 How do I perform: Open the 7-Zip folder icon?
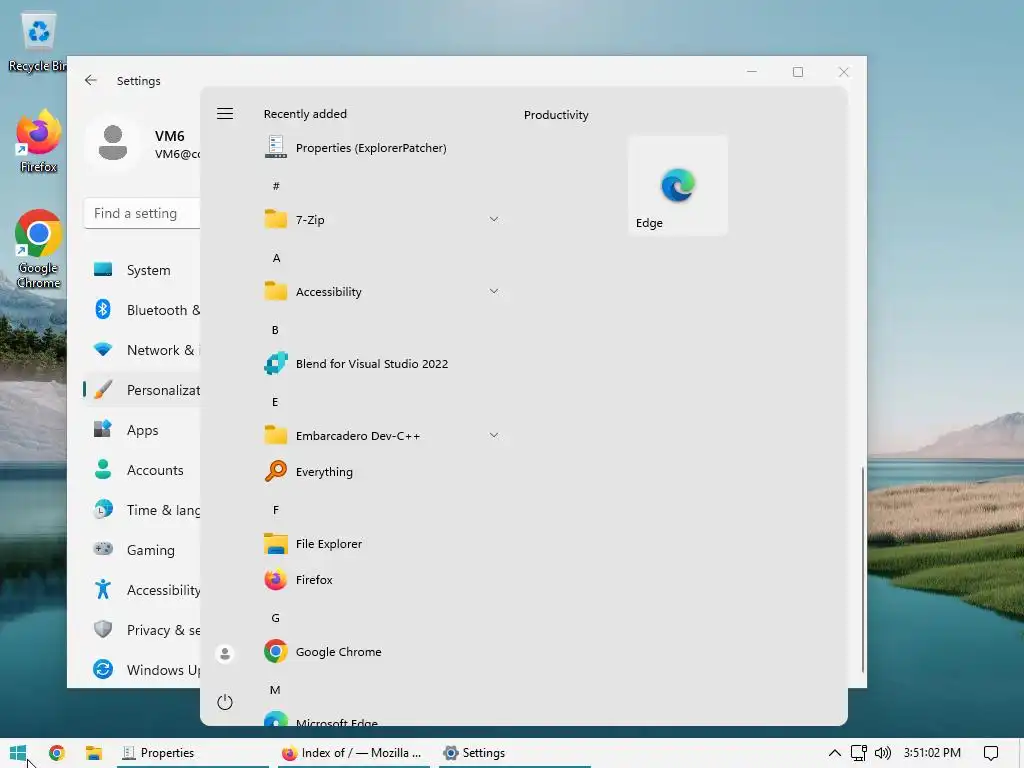click(276, 219)
